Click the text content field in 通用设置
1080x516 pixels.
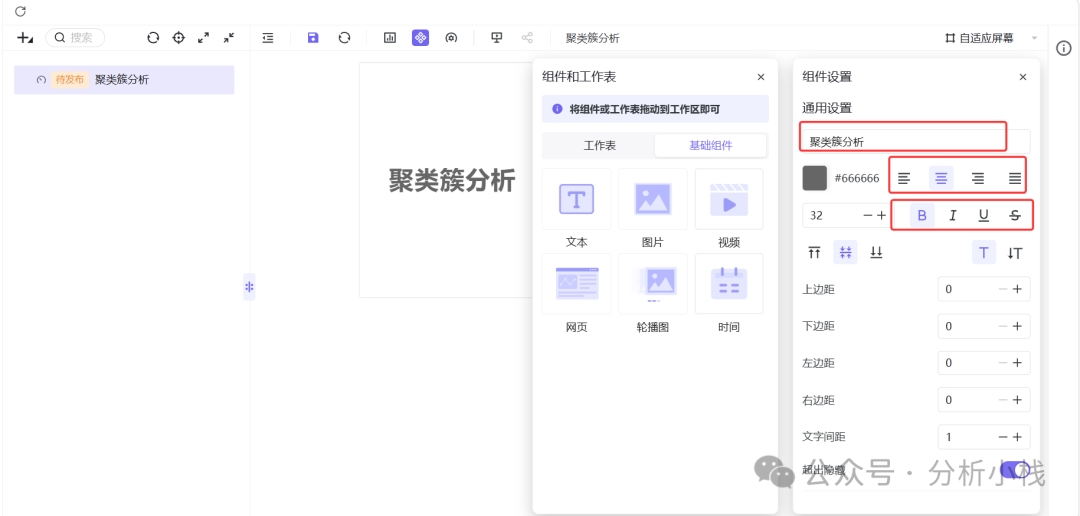pos(916,142)
